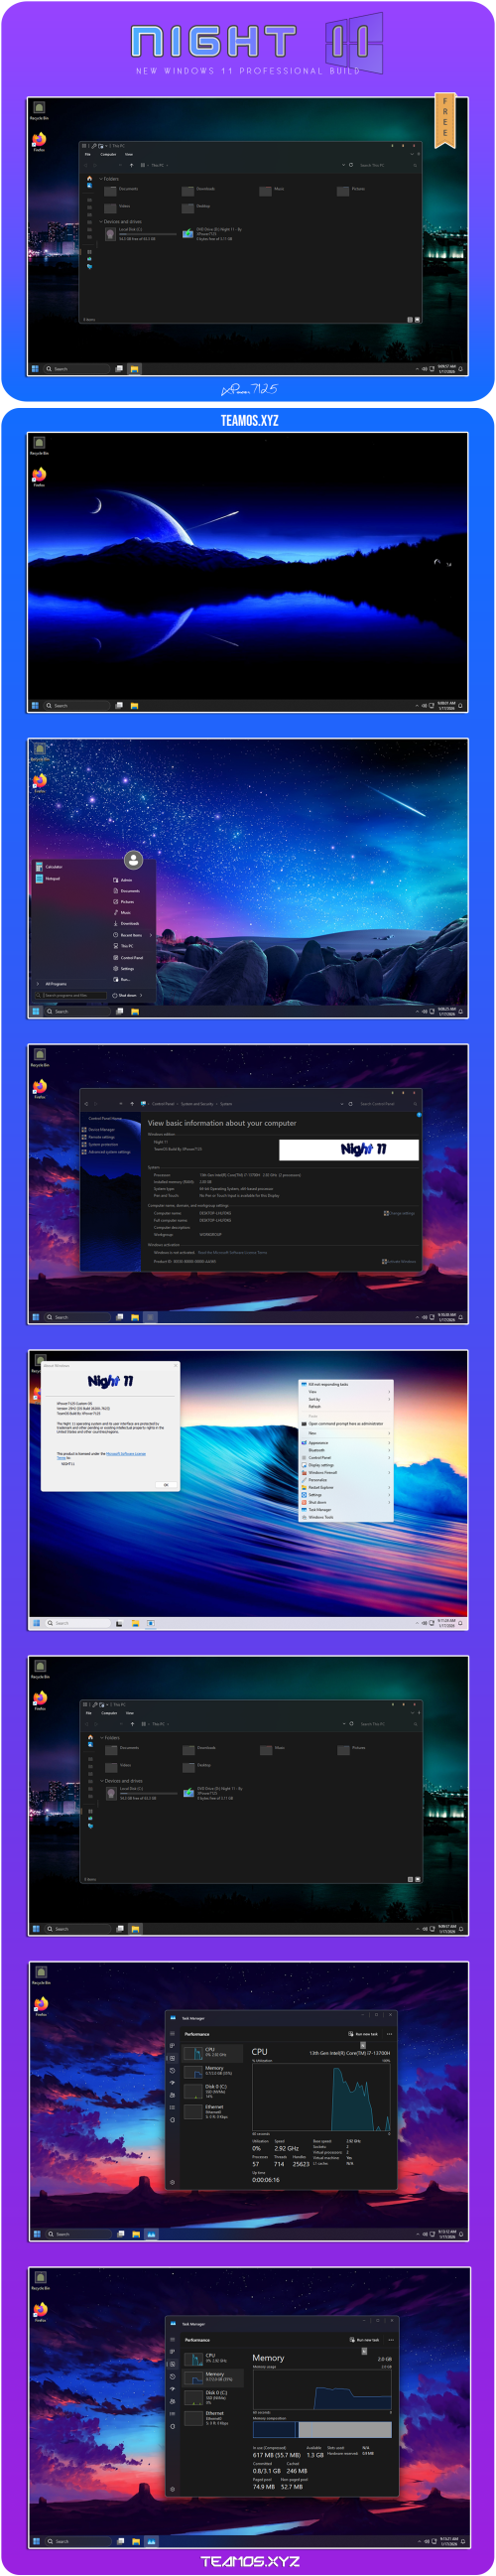Open Downloads from the Start menu list
496x2576 pixels.
[x=126, y=923]
